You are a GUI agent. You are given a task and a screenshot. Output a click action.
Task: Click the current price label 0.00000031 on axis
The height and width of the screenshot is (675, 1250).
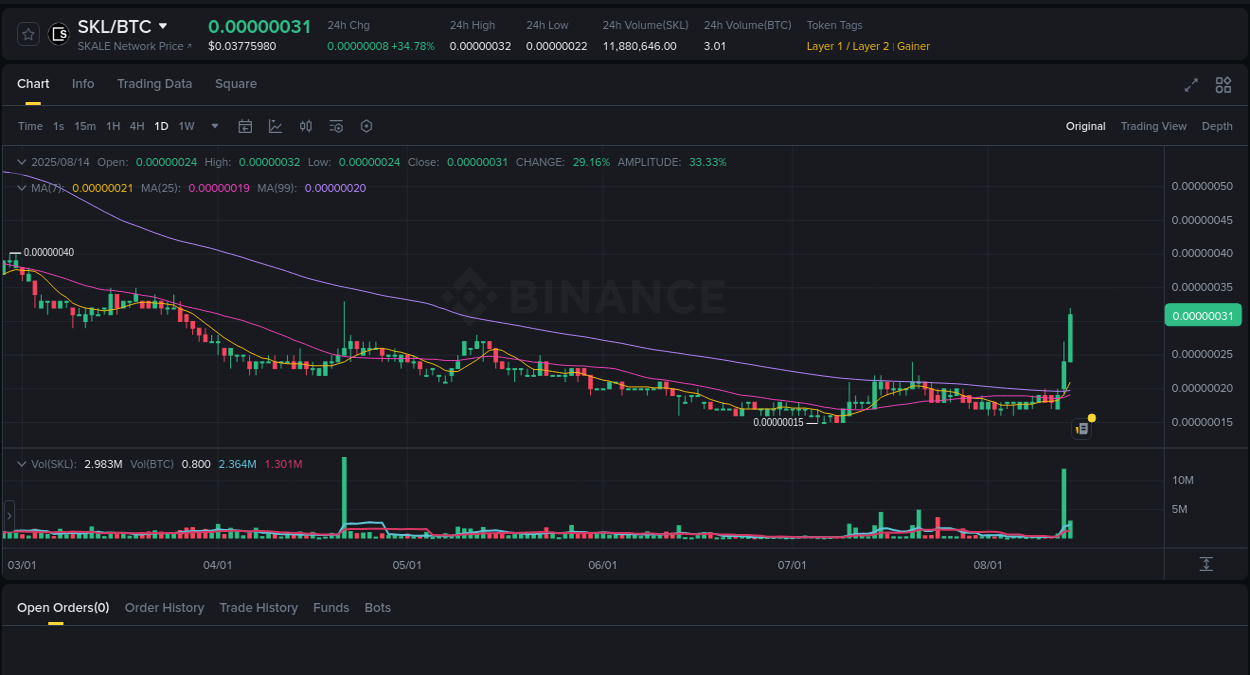pyautogui.click(x=1203, y=315)
